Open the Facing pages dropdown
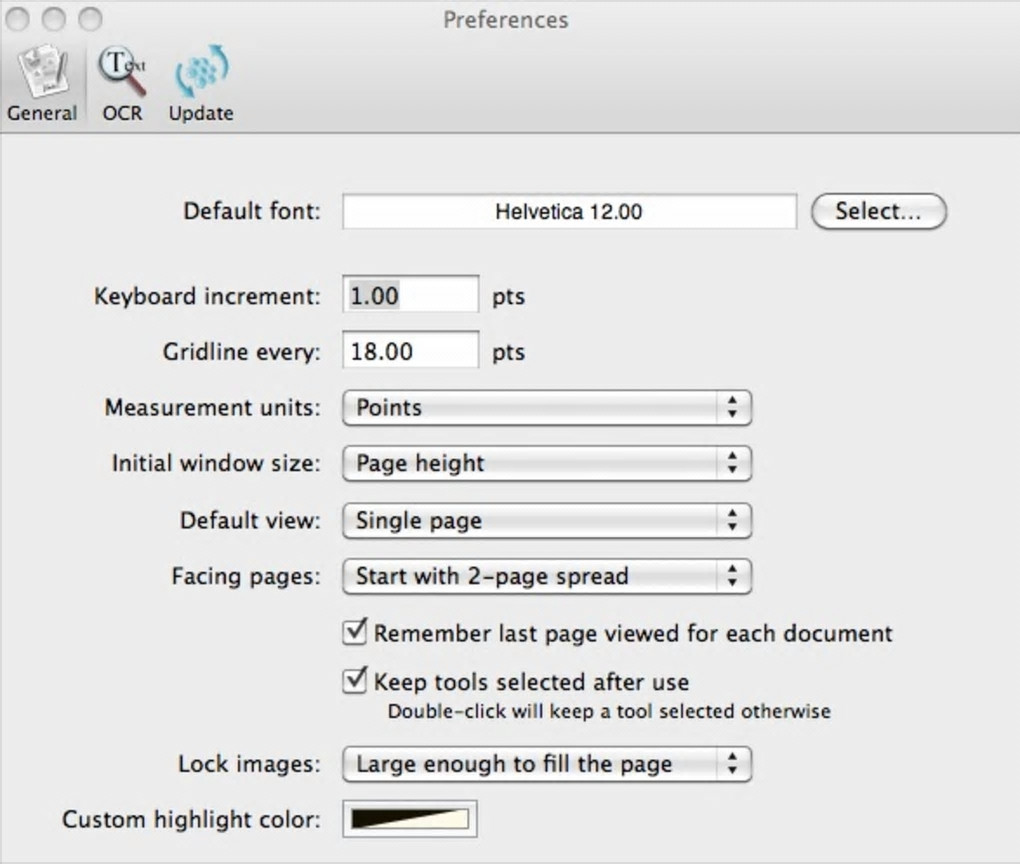1020x864 pixels. 547,576
